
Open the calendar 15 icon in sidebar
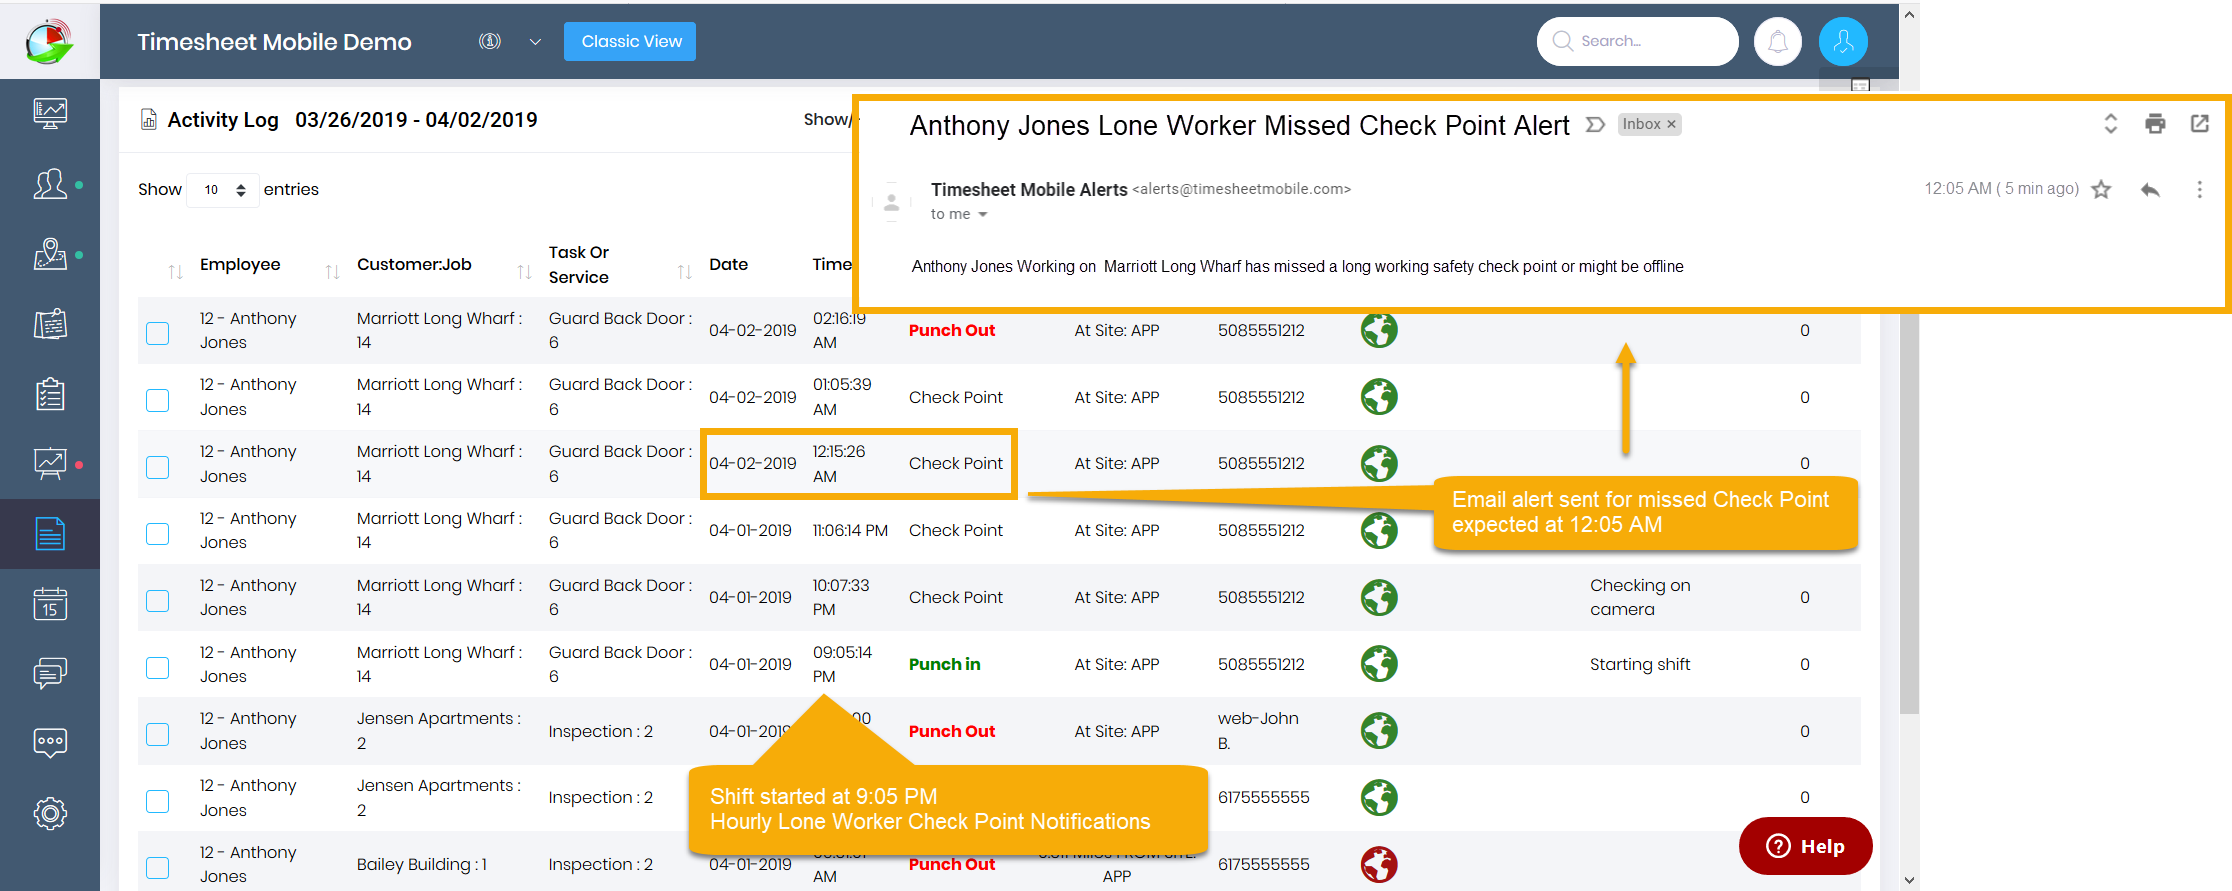[50, 604]
